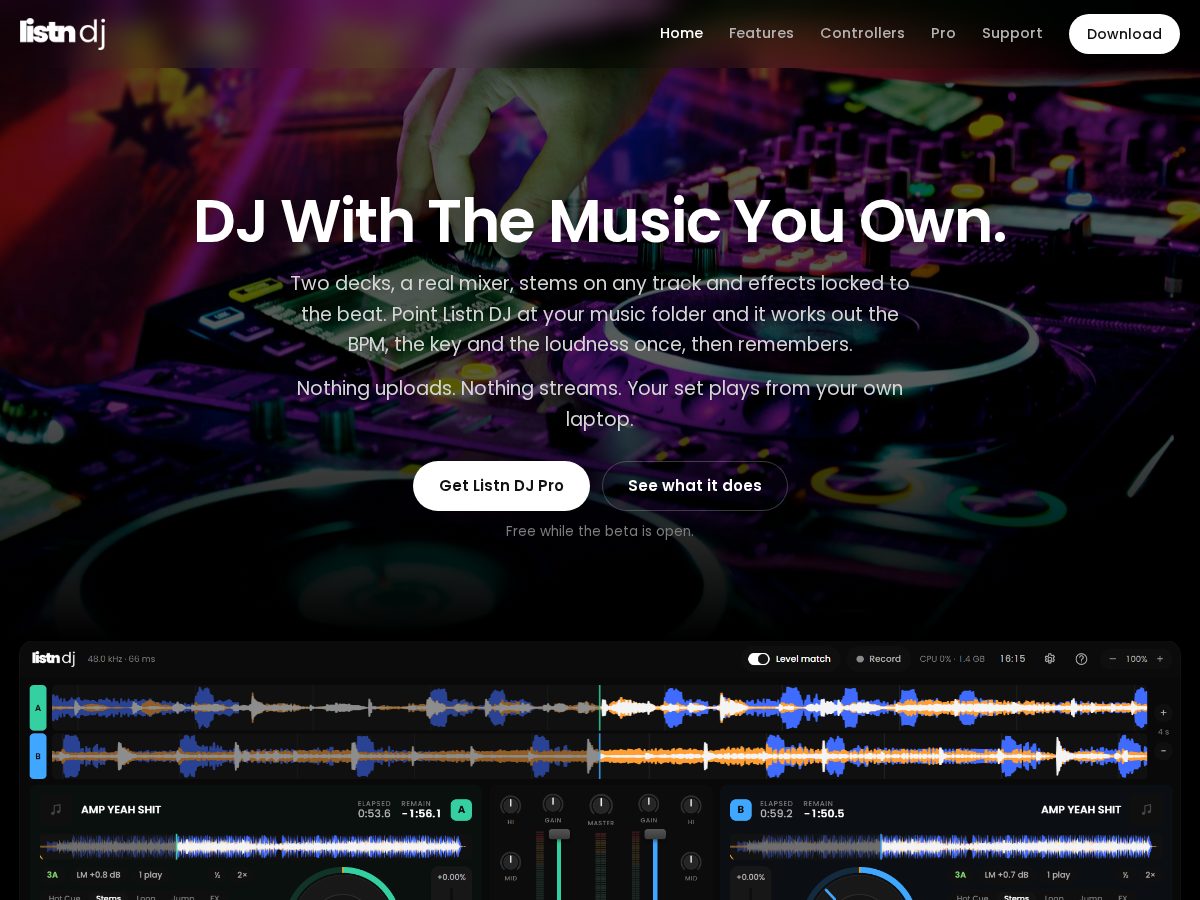Click deck B pitch value +0.00%
This screenshot has width=1200, height=900.
[751, 877]
